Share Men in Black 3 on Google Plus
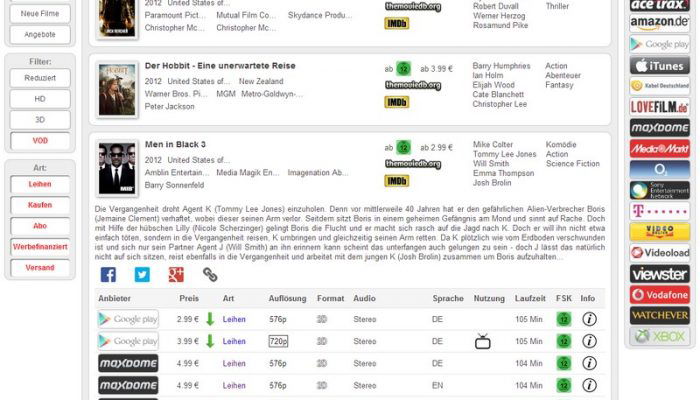This screenshot has height=400, width=700. point(176,275)
